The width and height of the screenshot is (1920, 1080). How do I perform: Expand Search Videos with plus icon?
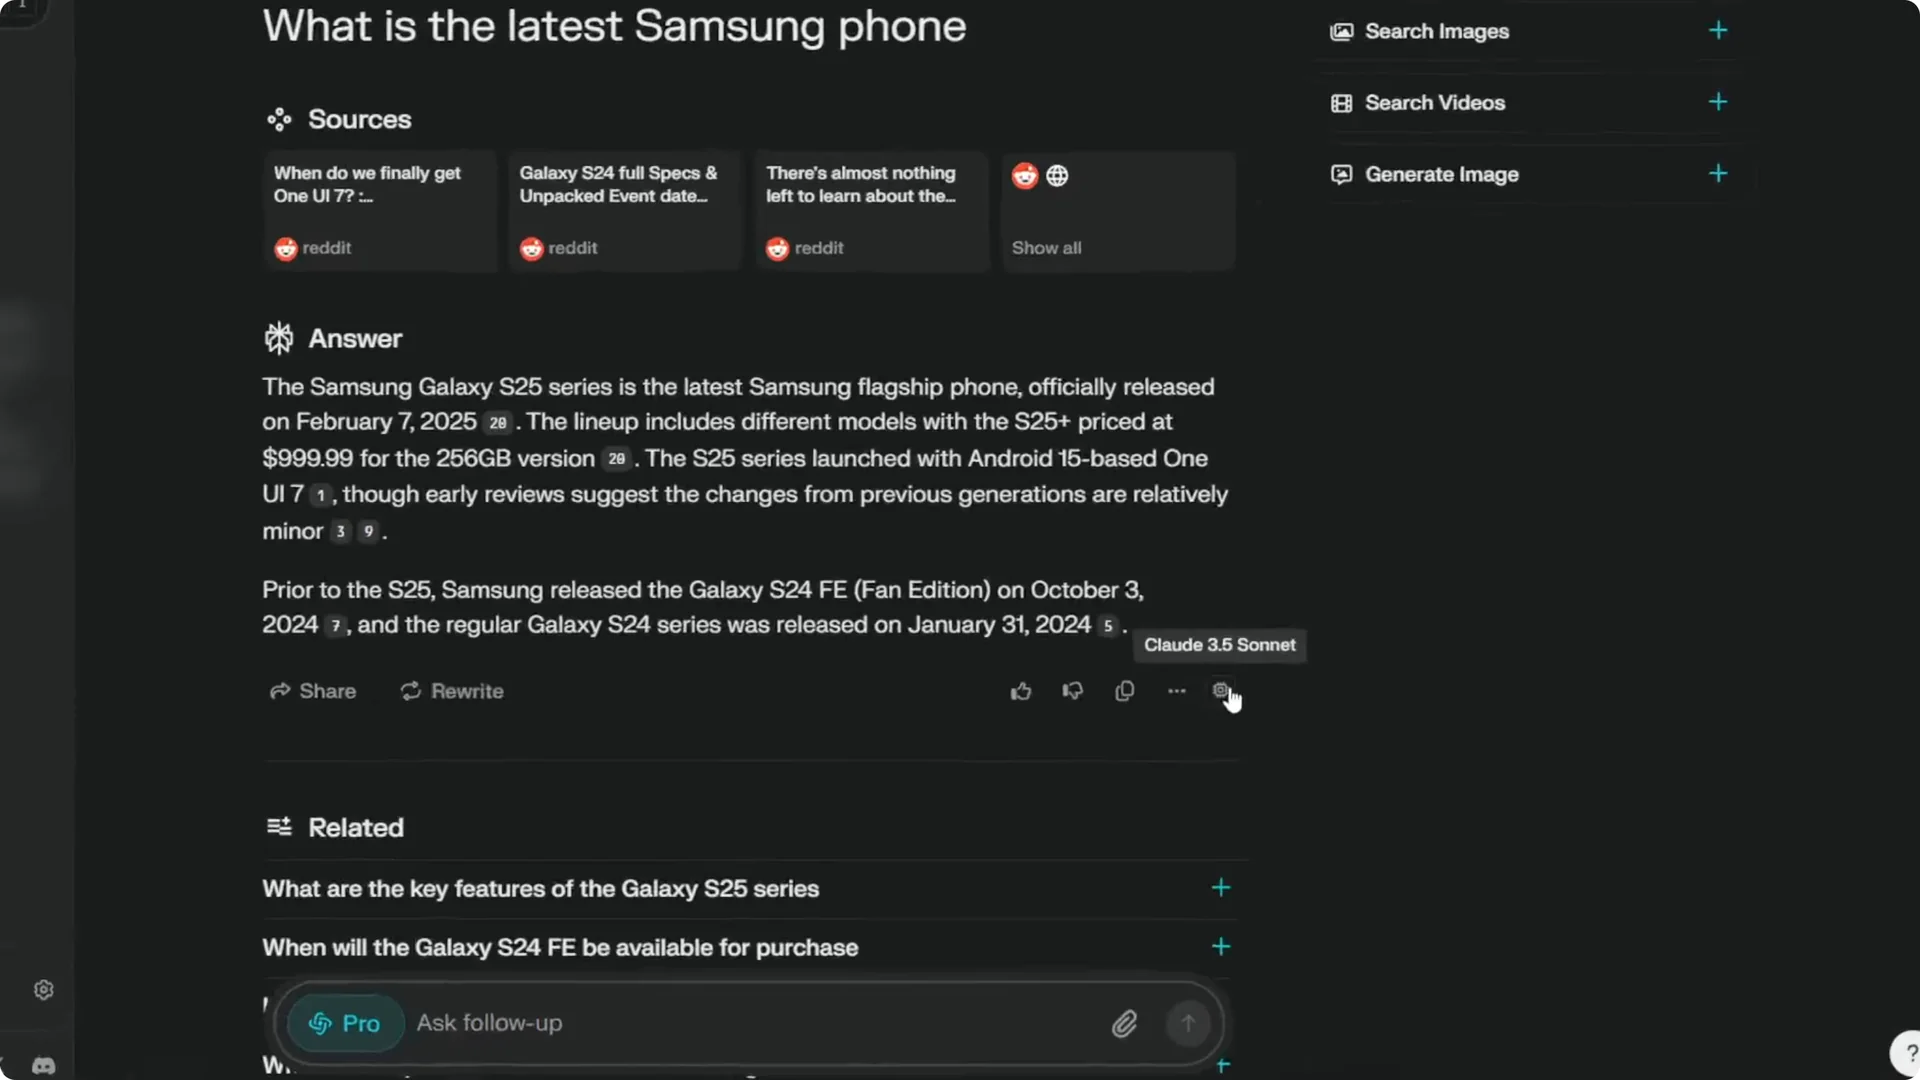(x=1717, y=102)
